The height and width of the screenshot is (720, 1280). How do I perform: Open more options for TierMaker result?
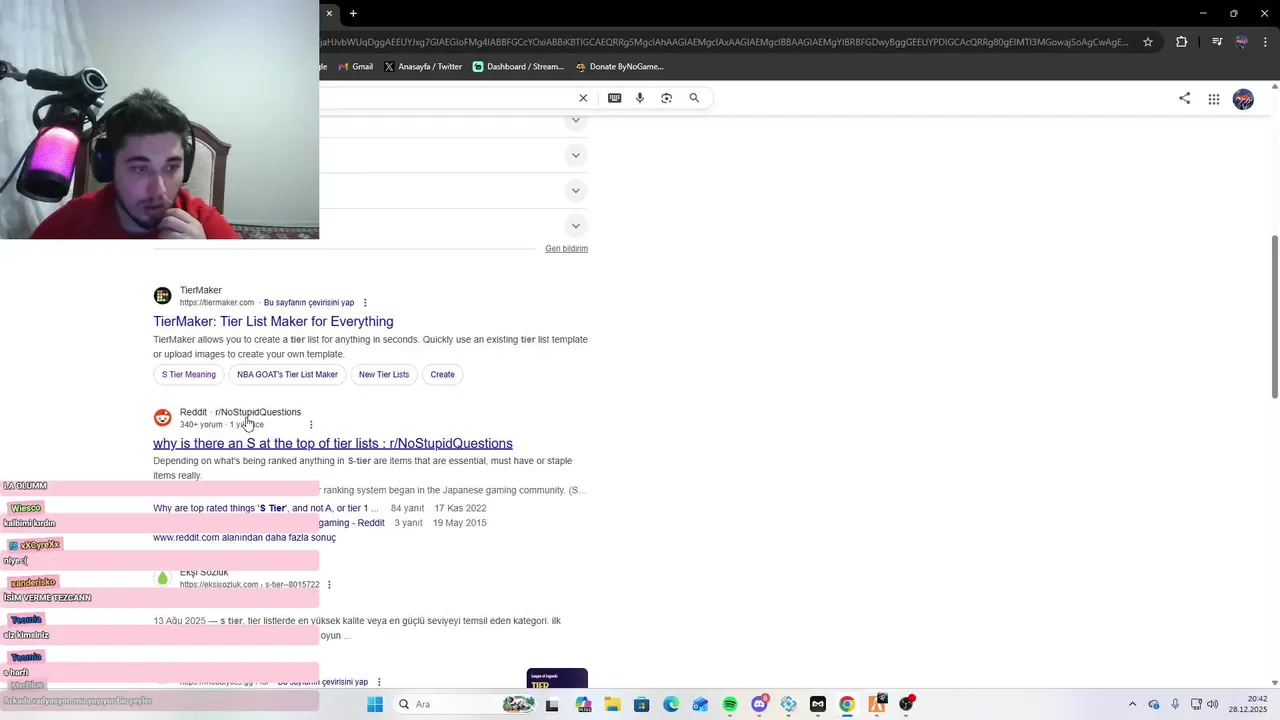pos(365,303)
